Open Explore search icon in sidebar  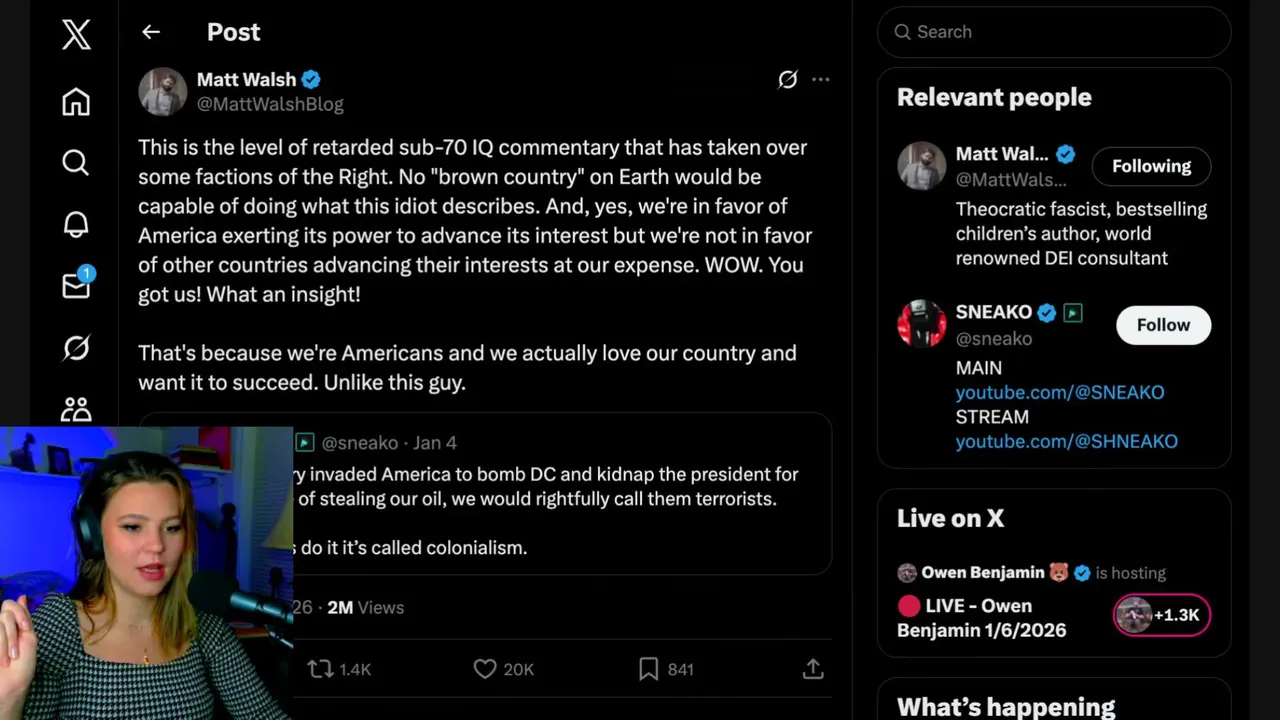point(76,163)
